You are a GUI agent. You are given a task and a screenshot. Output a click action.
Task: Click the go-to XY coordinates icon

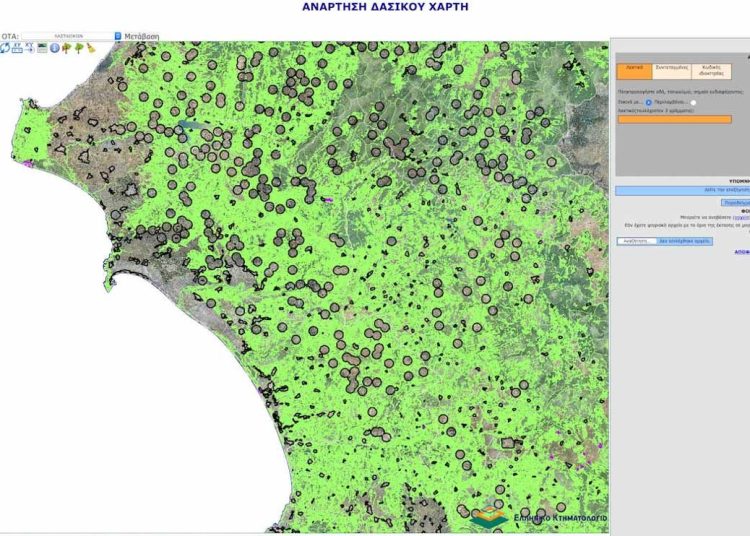click(30, 48)
